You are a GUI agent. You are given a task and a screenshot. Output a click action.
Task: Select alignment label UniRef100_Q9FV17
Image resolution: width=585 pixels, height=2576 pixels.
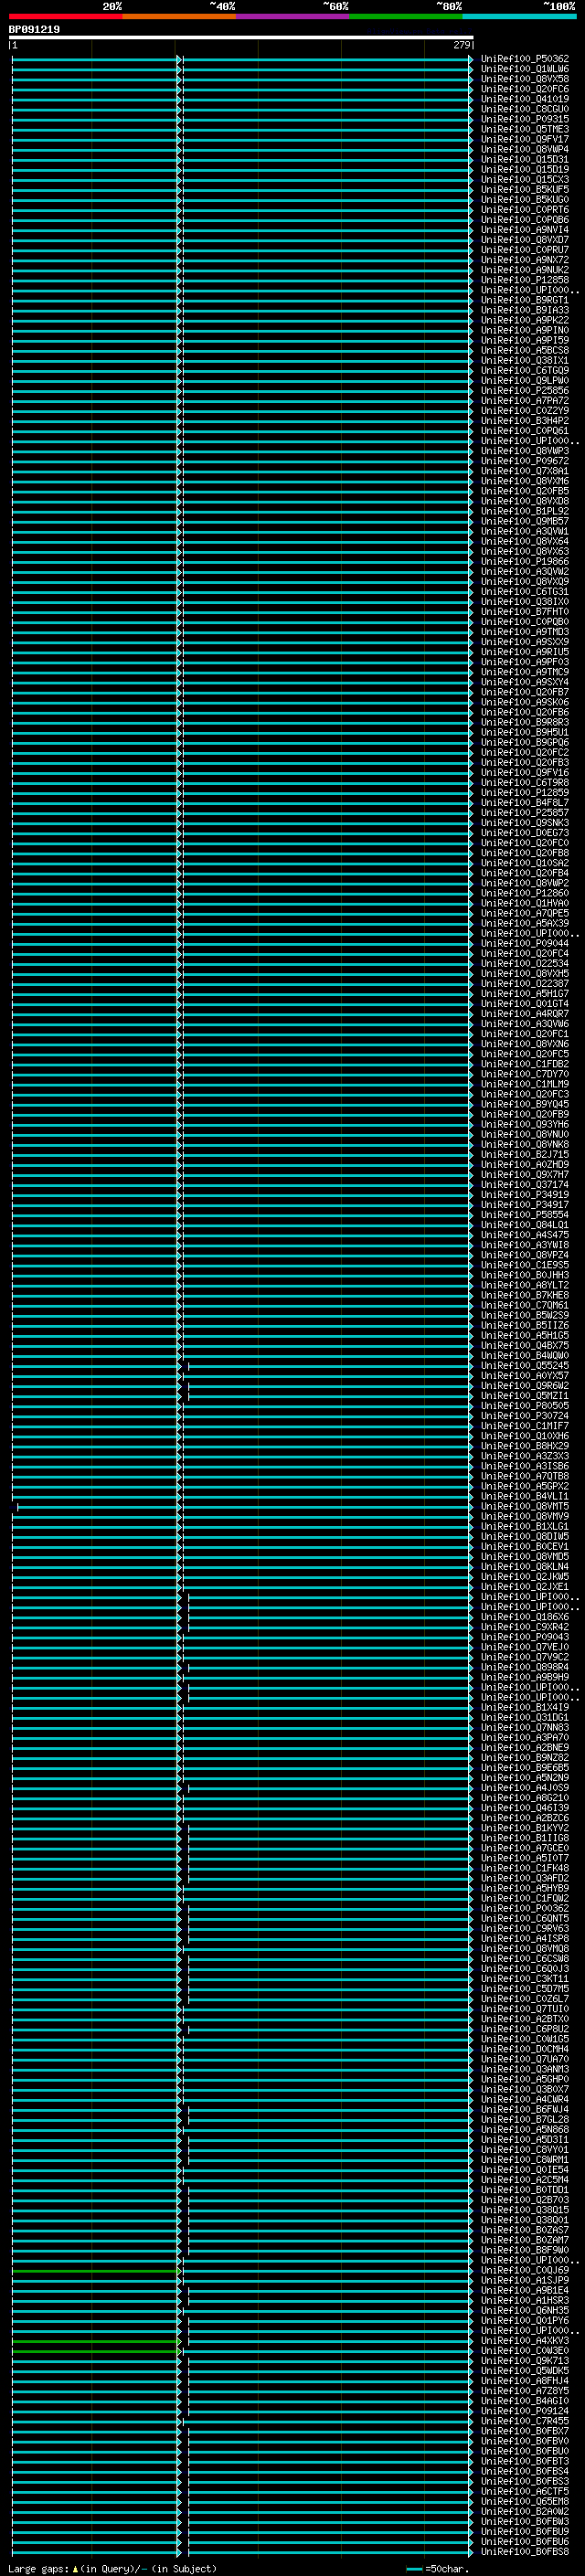(525, 139)
